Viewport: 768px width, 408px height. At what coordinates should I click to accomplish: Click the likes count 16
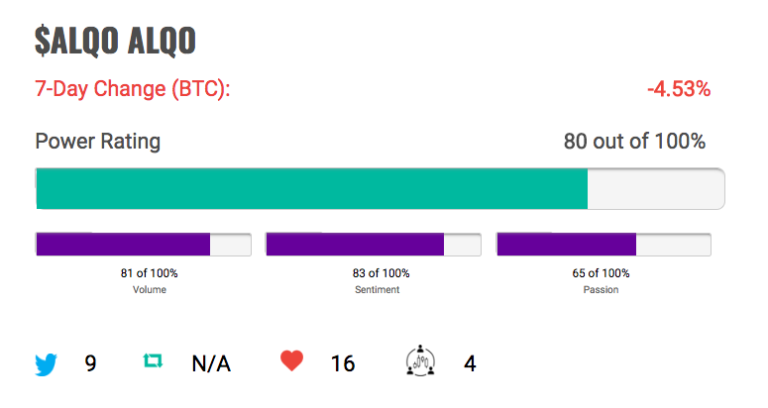[x=343, y=363]
